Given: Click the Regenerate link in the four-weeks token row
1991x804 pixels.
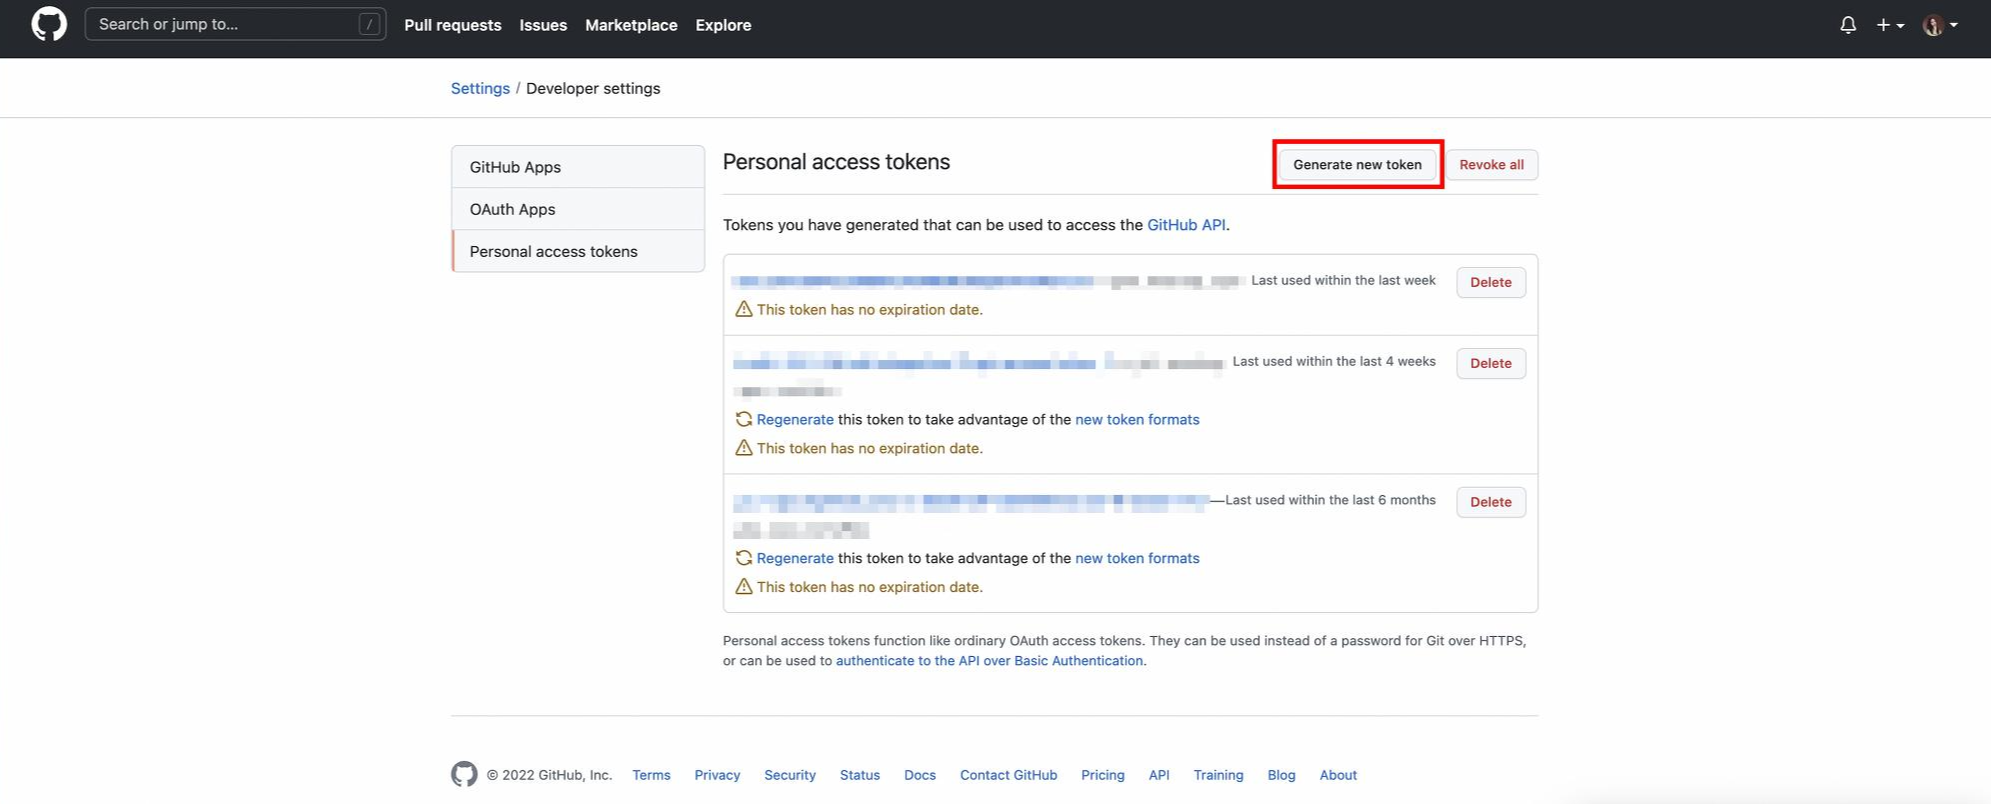Looking at the screenshot, I should tap(795, 419).
